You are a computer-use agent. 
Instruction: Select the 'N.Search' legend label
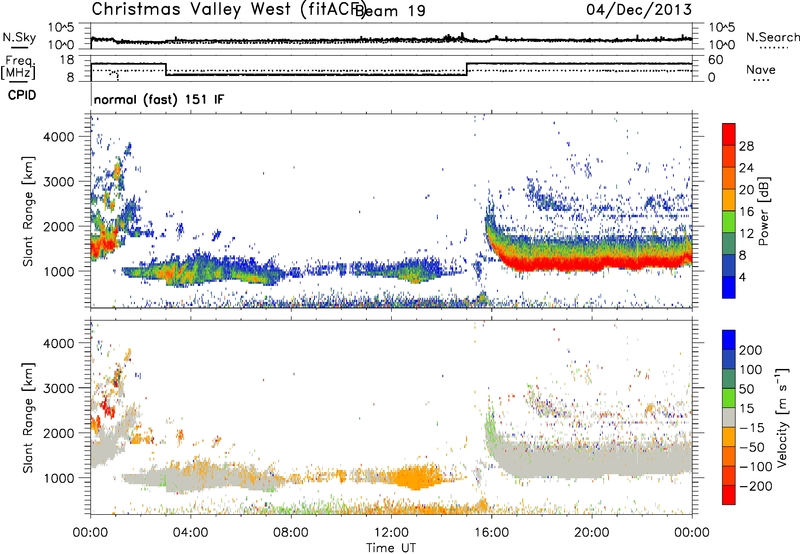point(772,37)
